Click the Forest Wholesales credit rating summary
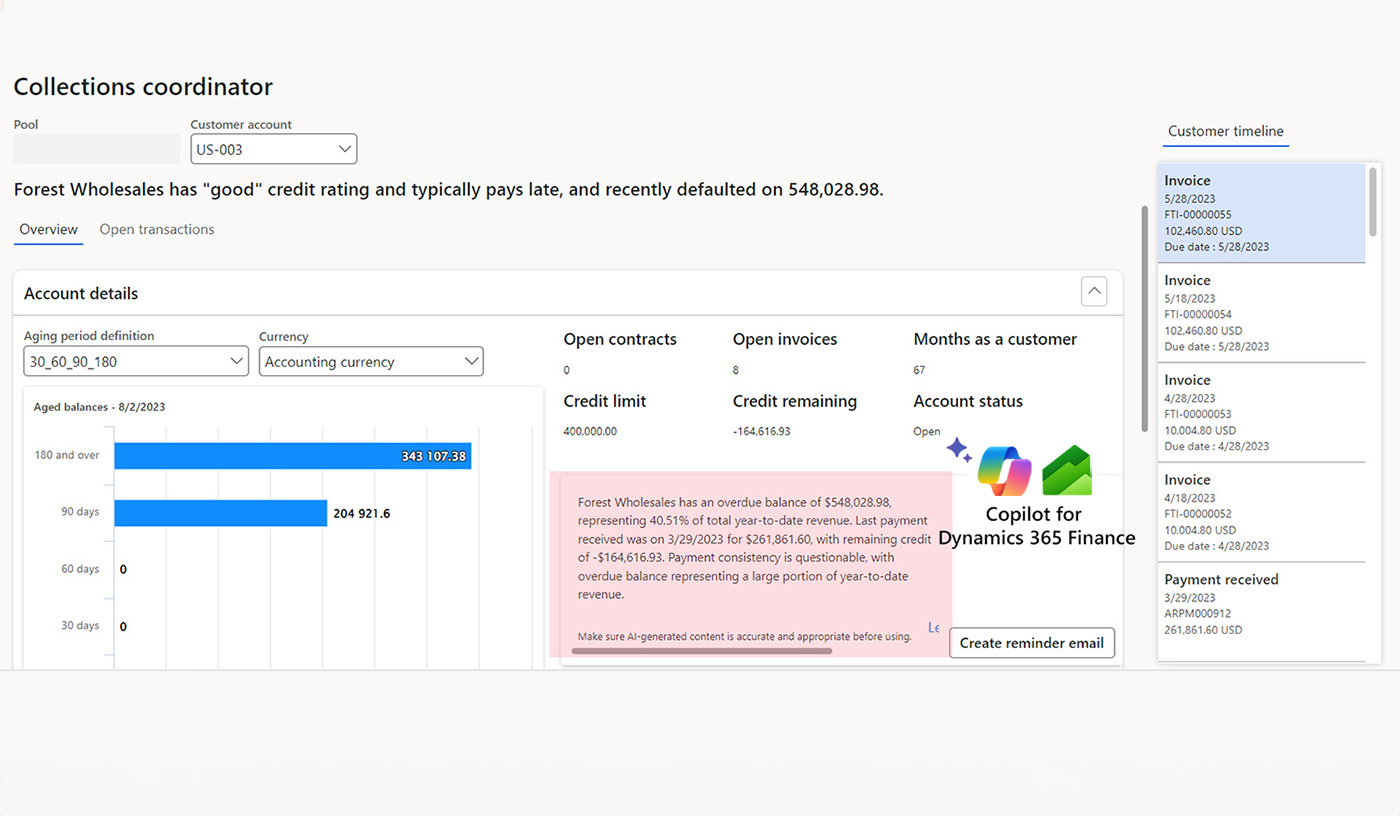 pos(449,189)
